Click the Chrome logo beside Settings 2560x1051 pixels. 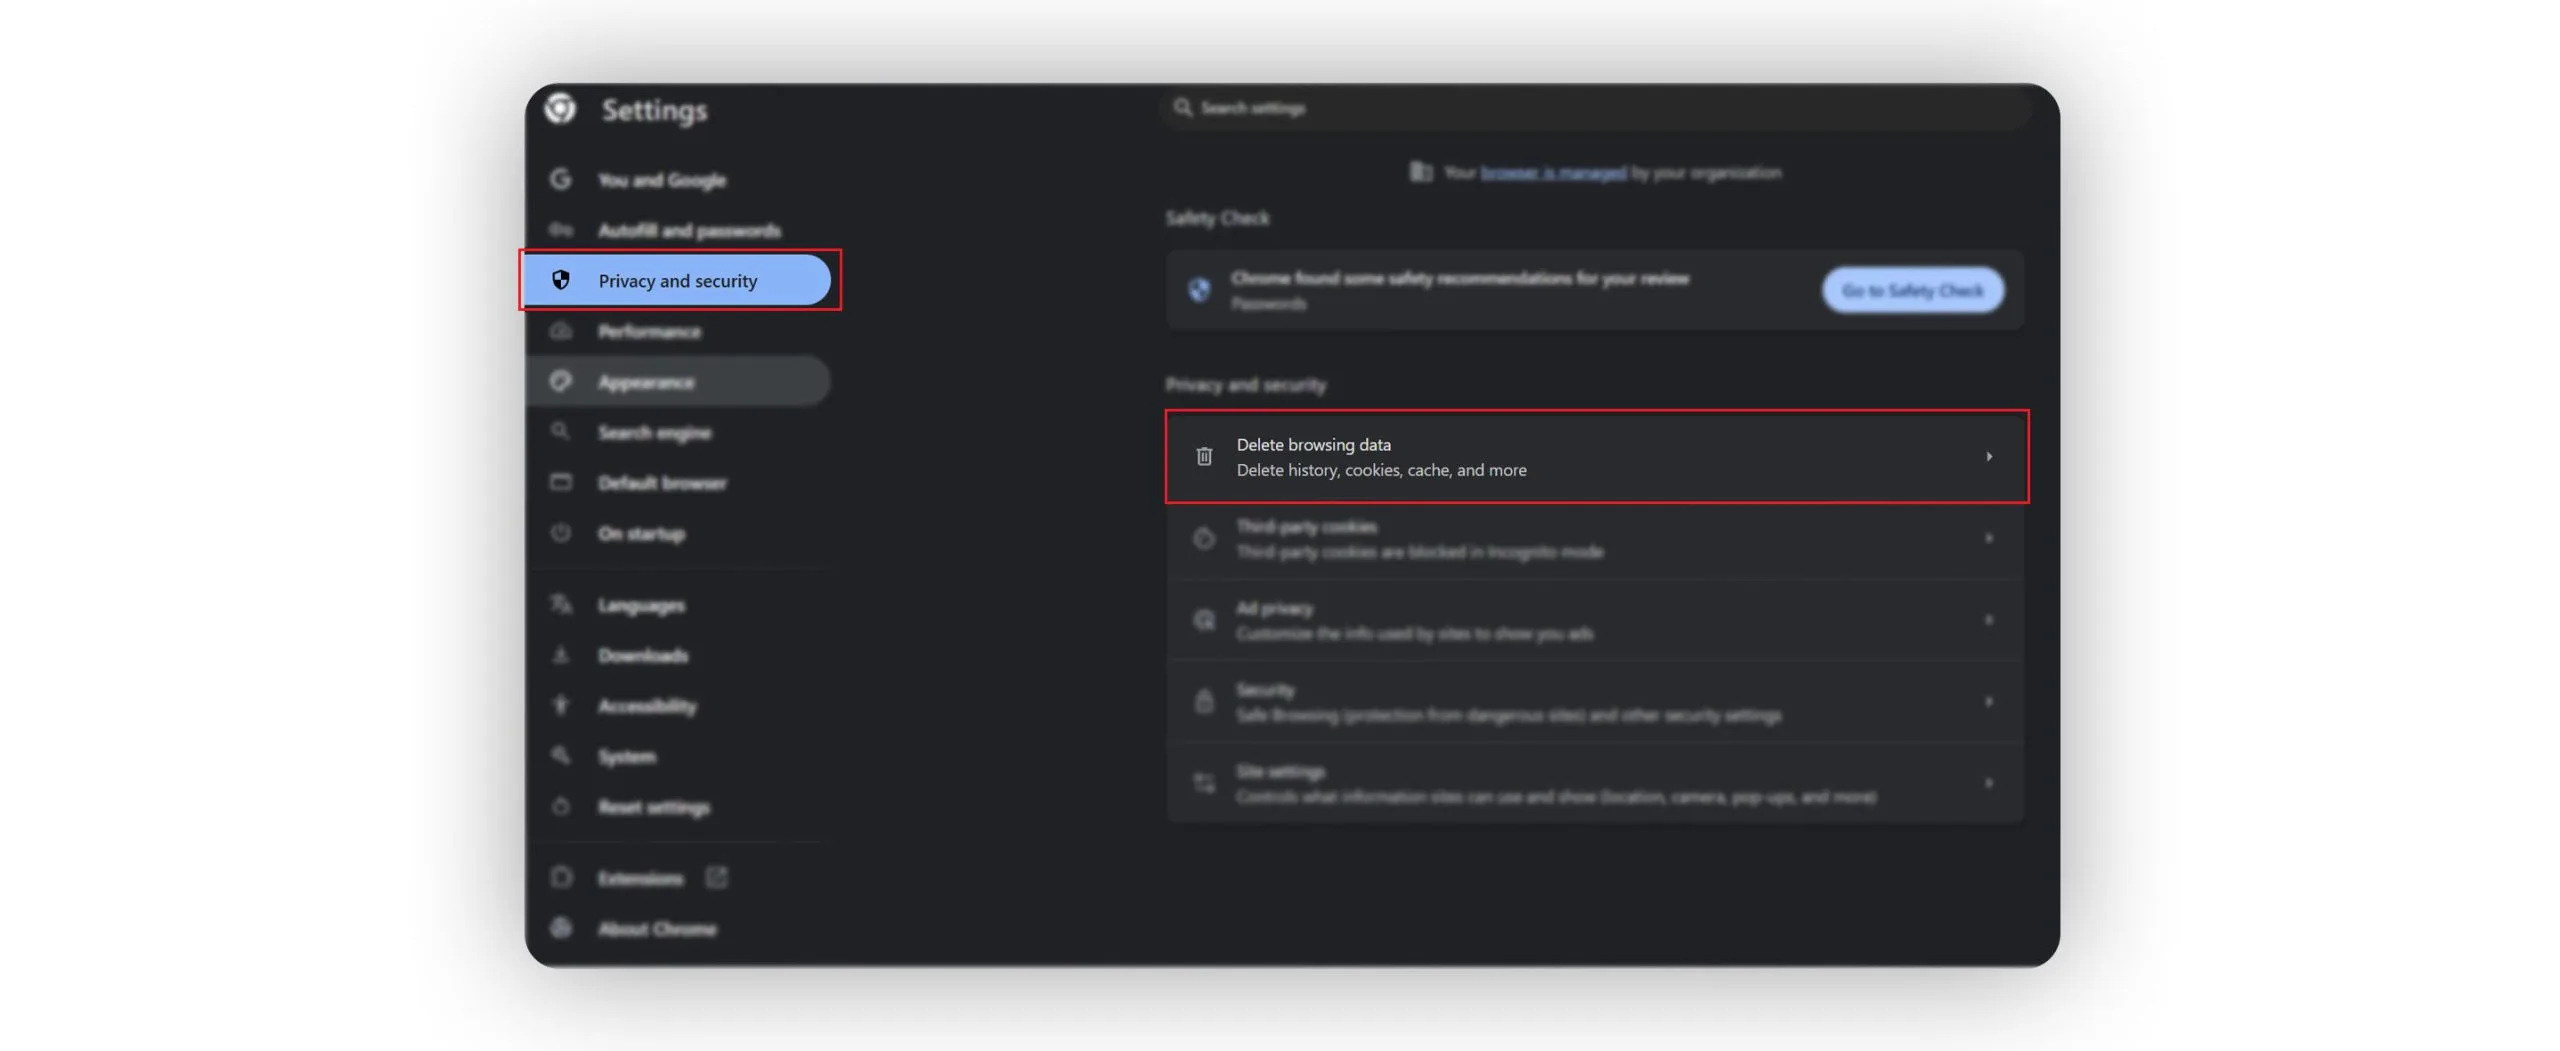[x=560, y=108]
